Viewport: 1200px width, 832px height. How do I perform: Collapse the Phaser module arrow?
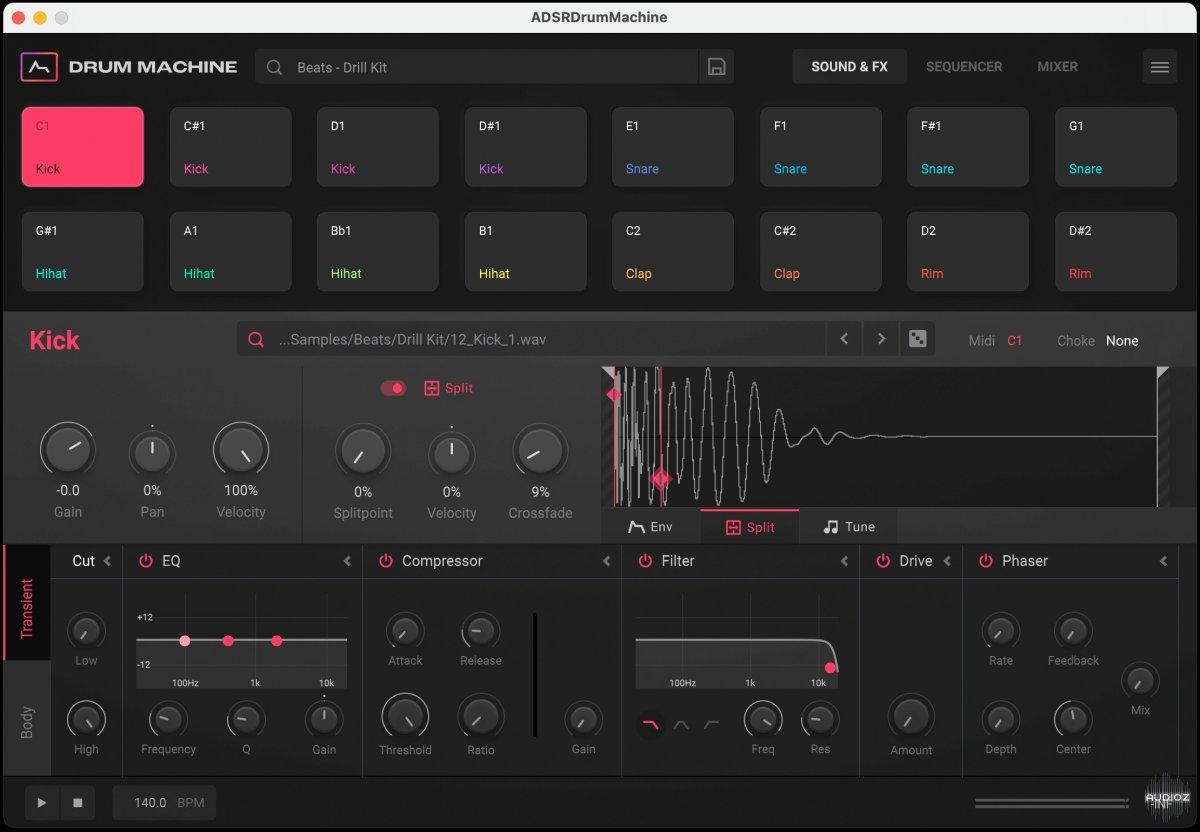point(1163,561)
